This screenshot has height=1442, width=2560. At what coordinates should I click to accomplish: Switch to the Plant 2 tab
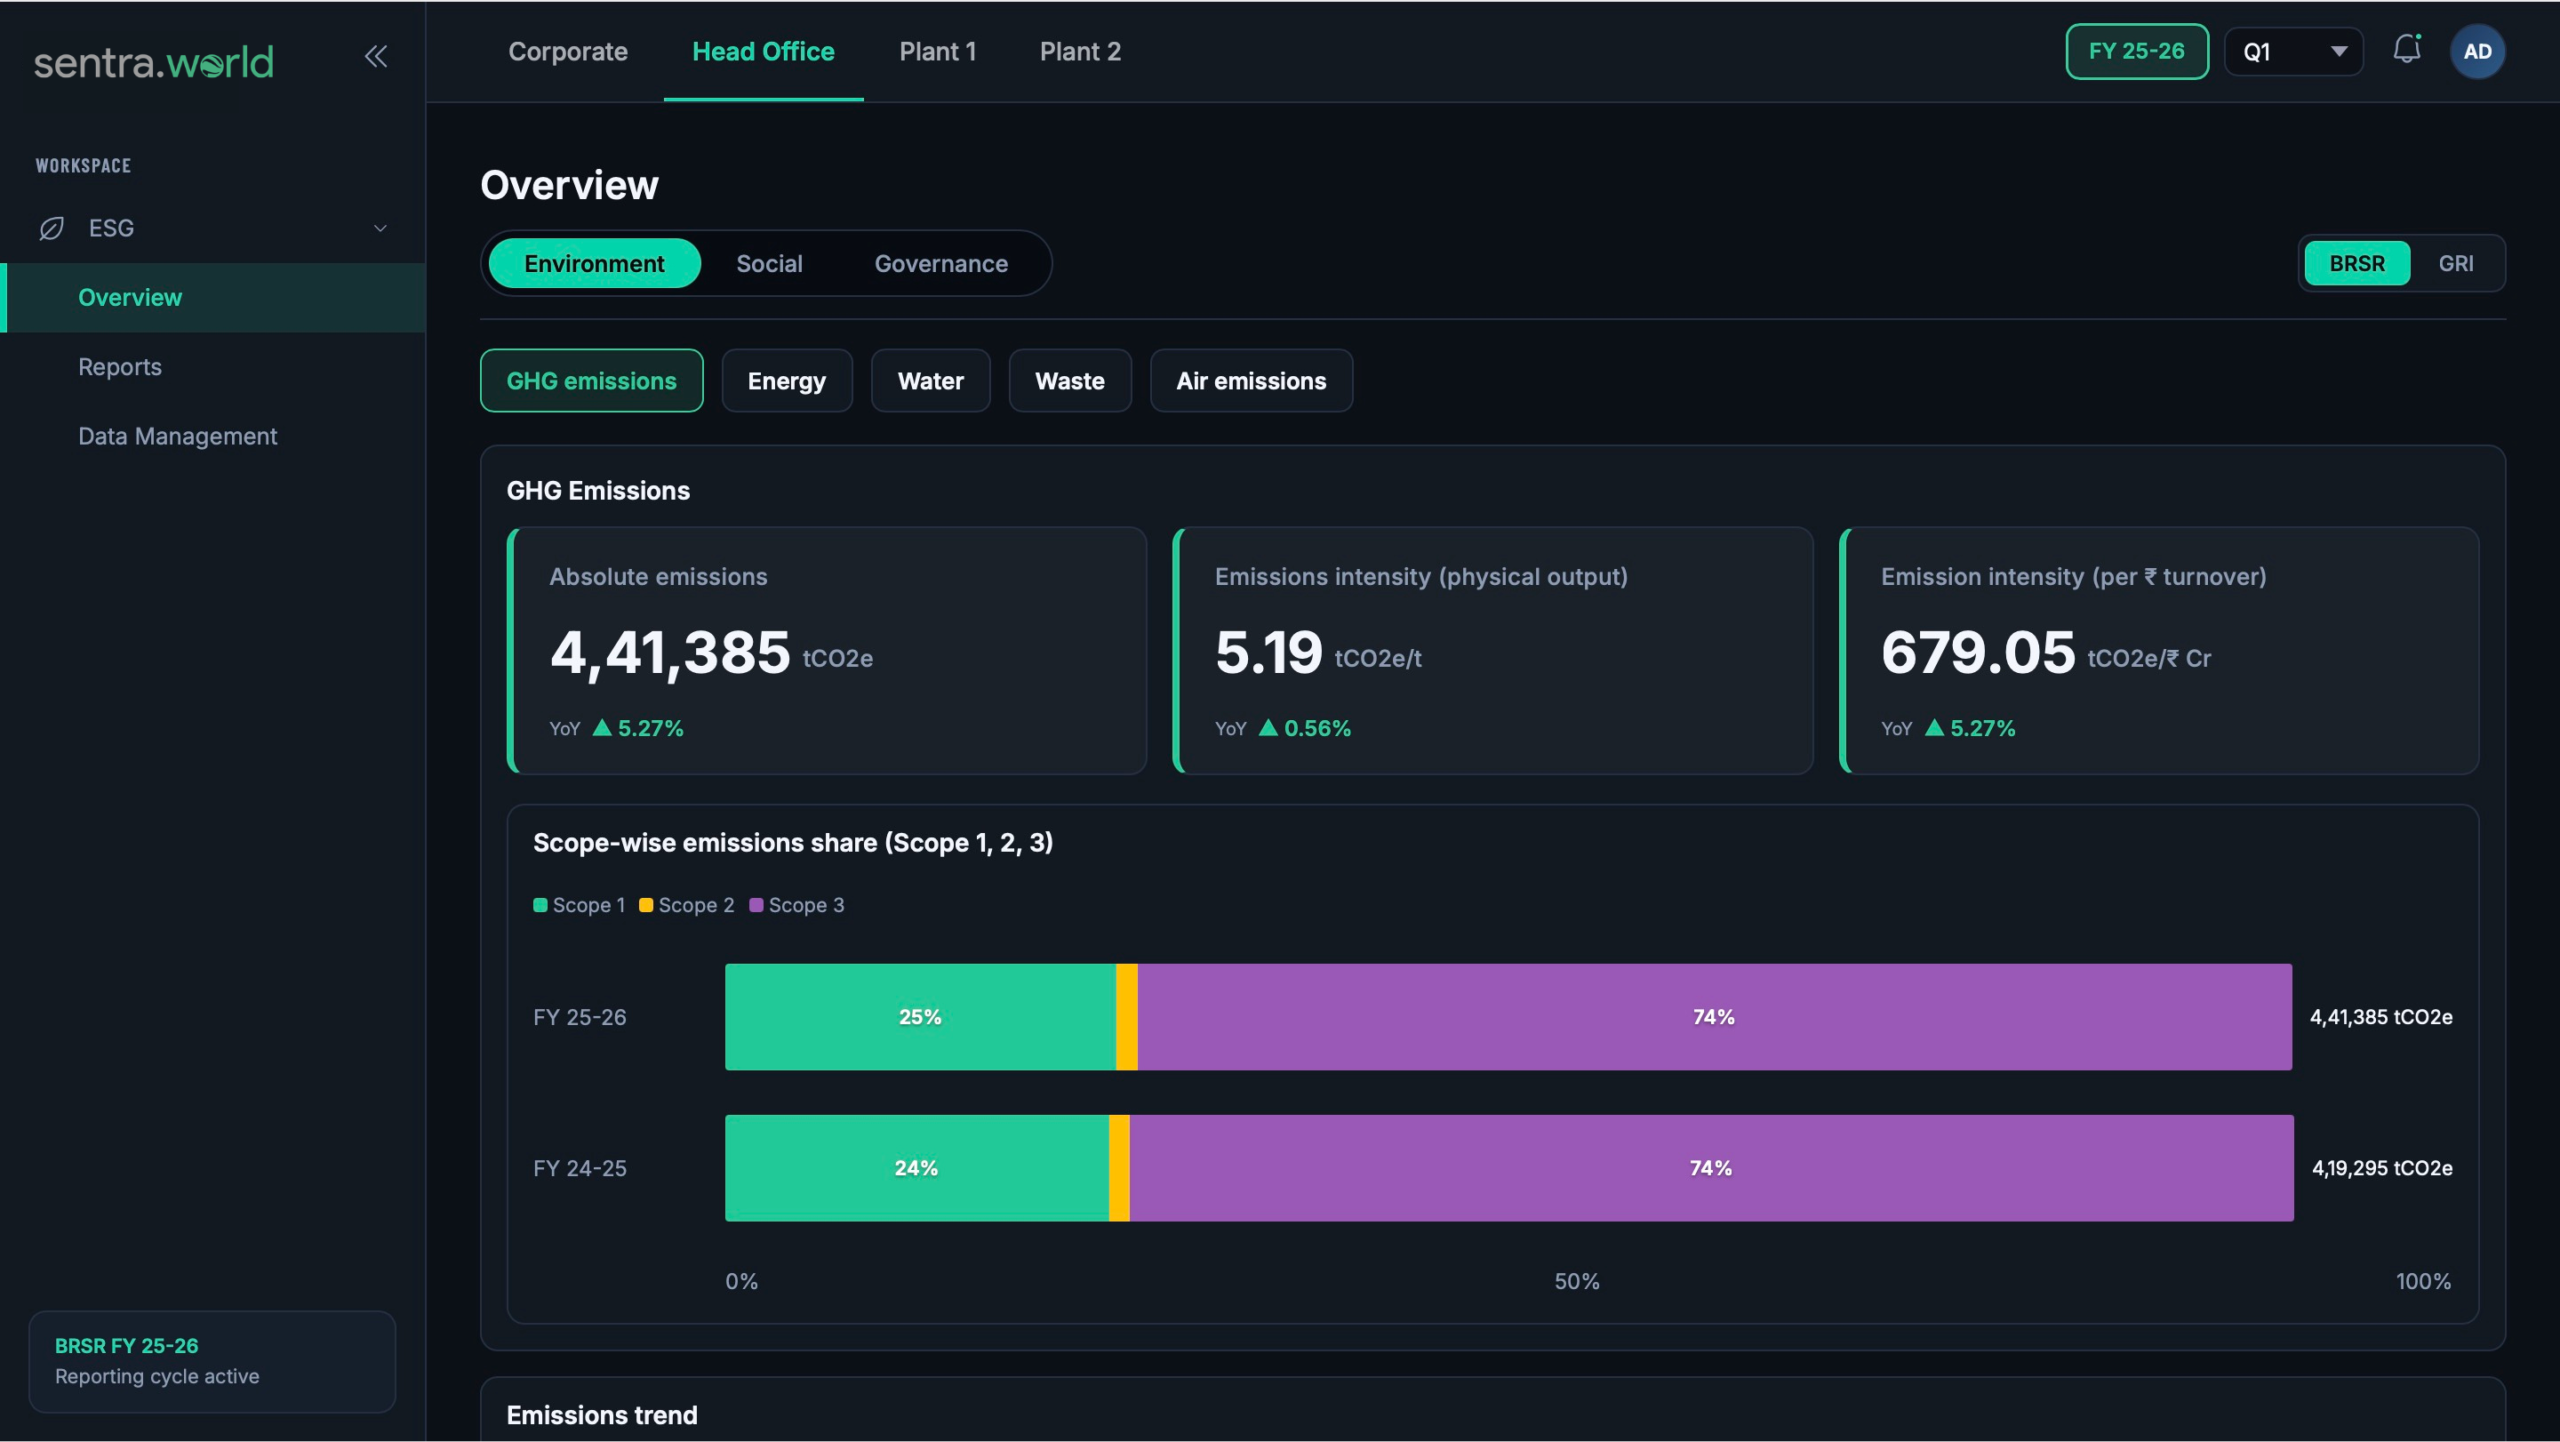point(1080,51)
